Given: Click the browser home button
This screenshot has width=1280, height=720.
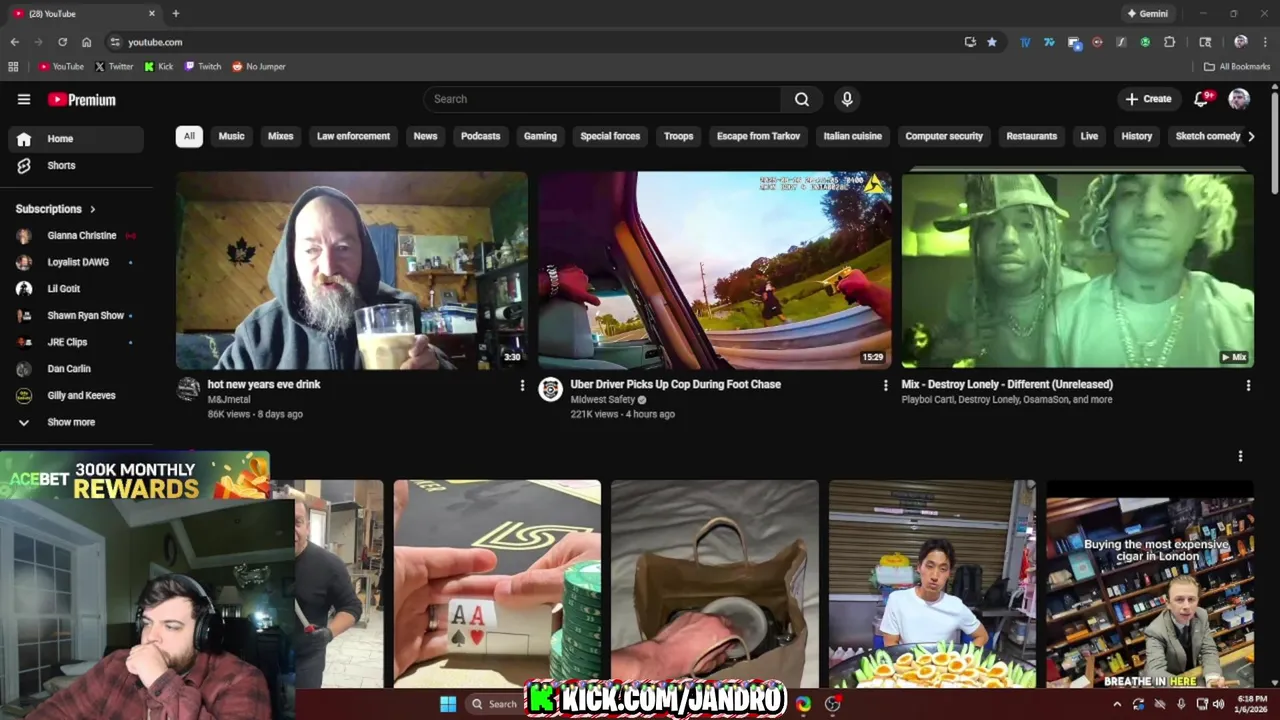Looking at the screenshot, I should (87, 42).
